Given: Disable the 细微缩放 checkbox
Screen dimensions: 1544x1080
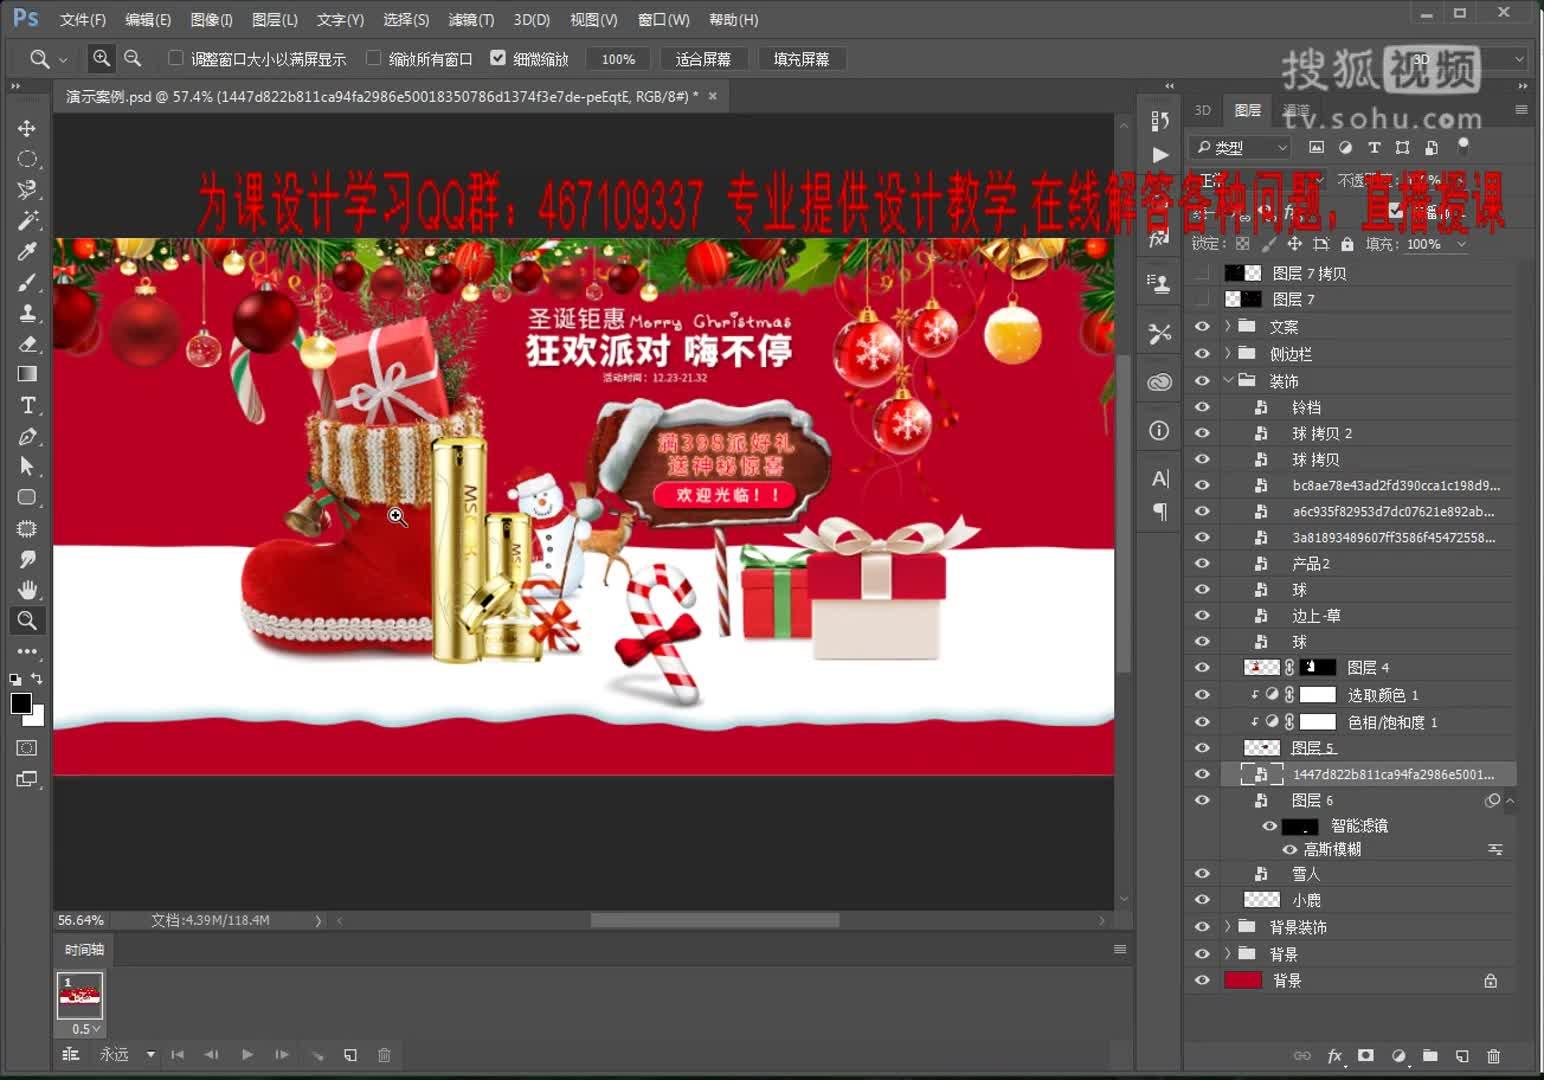Looking at the screenshot, I should pos(498,58).
